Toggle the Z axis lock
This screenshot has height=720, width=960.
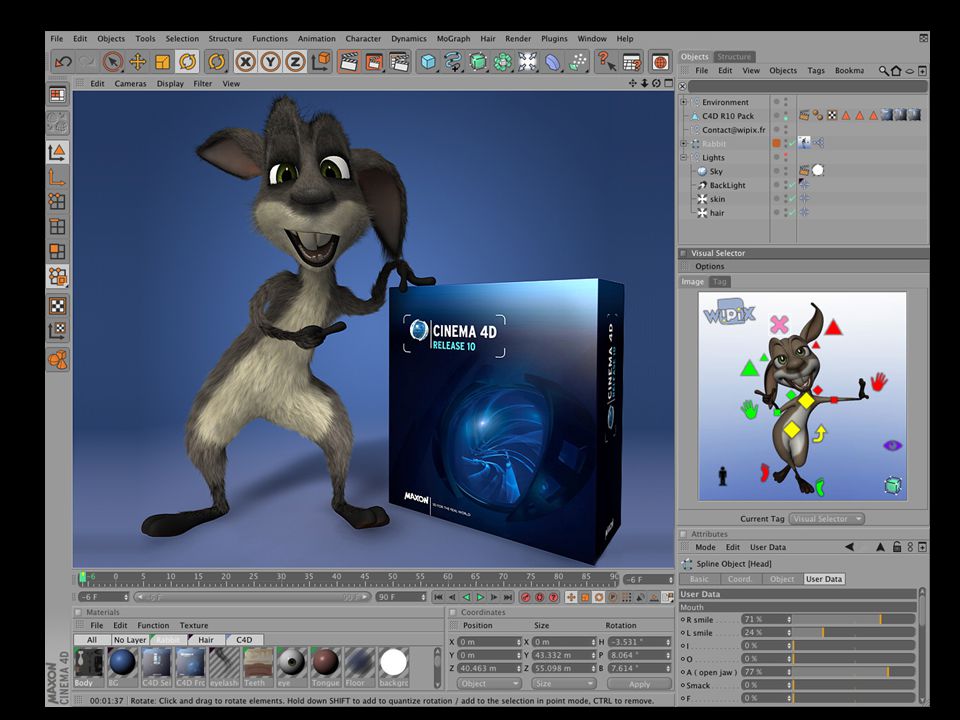point(296,62)
